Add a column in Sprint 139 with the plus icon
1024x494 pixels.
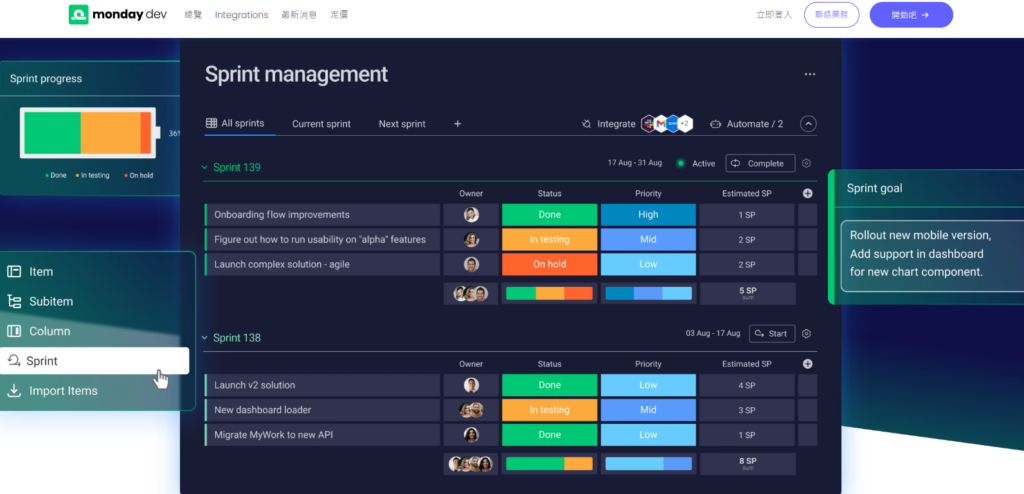(x=808, y=193)
